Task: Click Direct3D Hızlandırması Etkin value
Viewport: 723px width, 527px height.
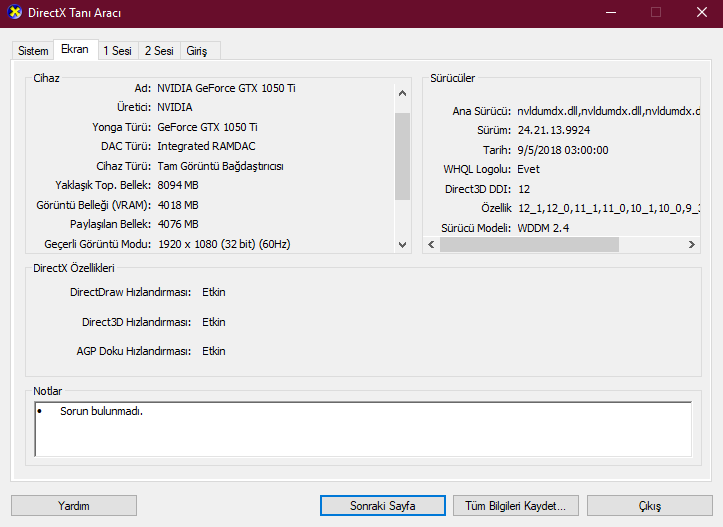Action: tap(214, 322)
